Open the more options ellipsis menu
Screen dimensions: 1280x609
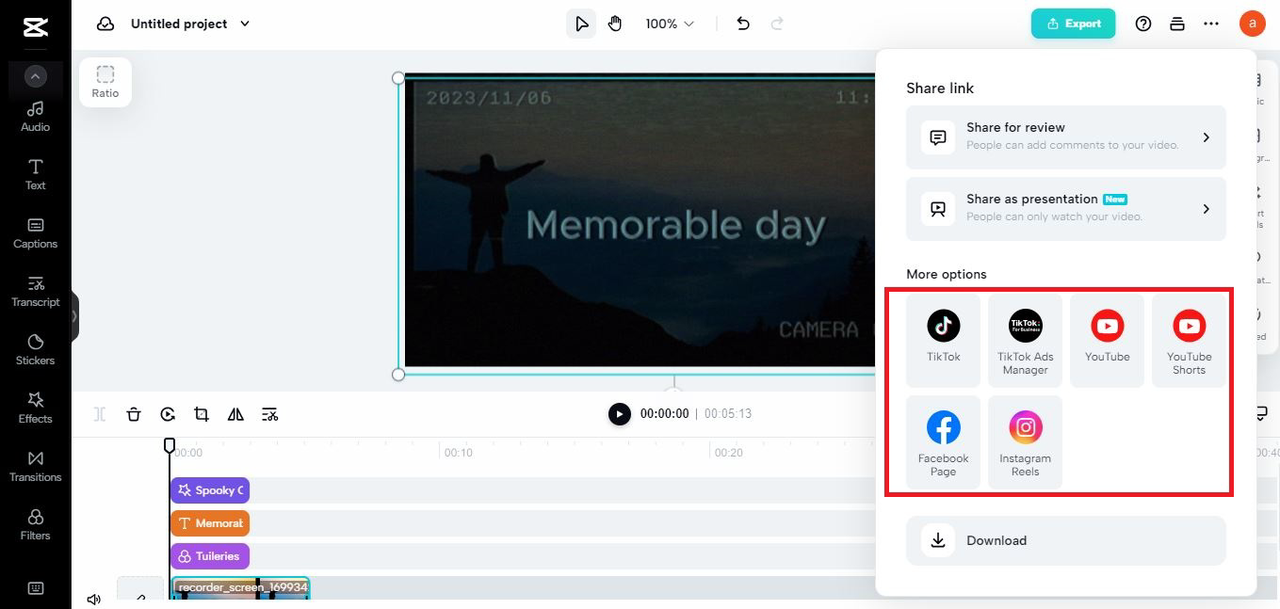1211,24
